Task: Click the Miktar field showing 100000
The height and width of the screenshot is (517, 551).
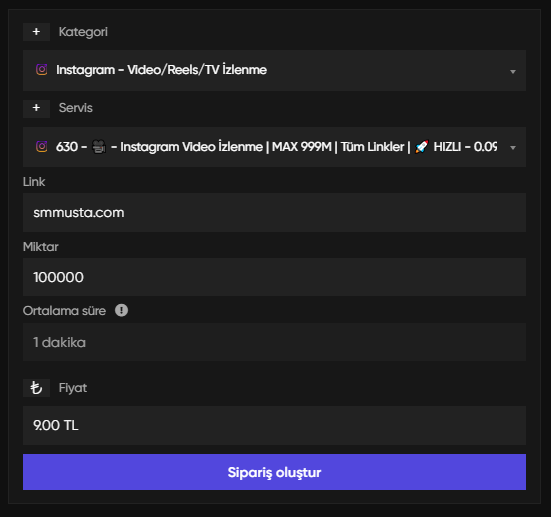Action: 274,277
